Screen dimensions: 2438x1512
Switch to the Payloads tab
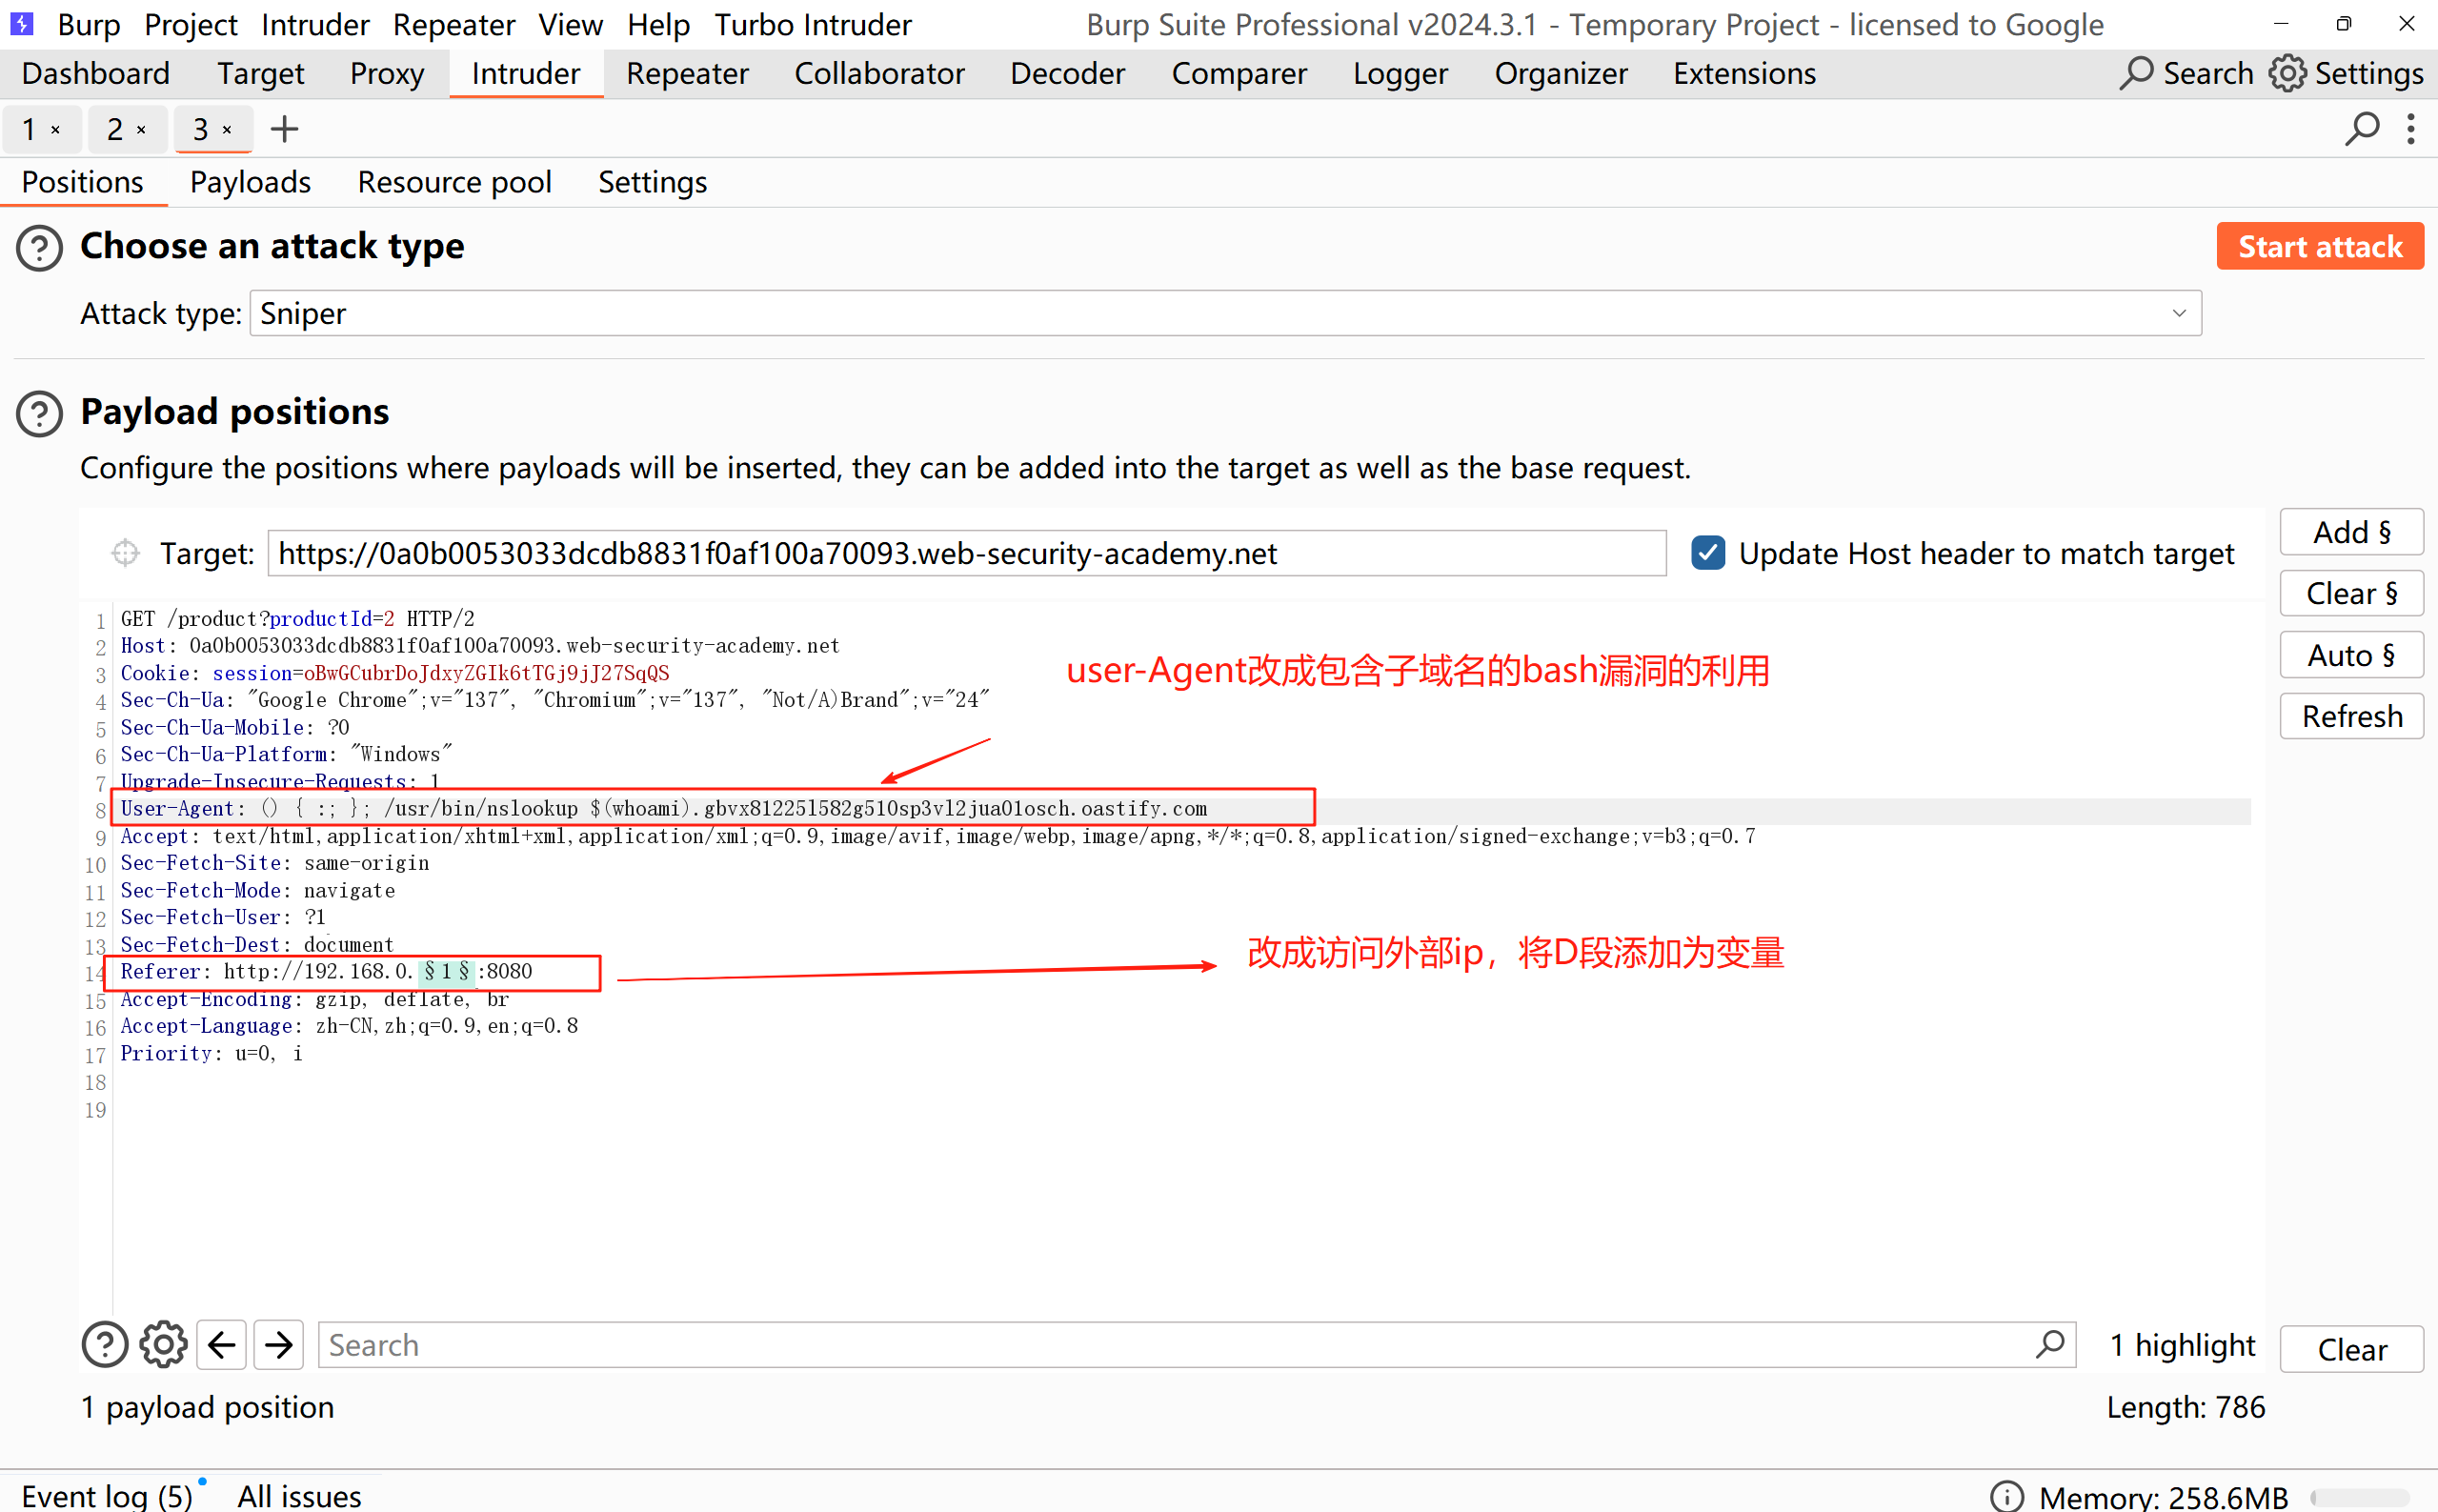click(250, 182)
